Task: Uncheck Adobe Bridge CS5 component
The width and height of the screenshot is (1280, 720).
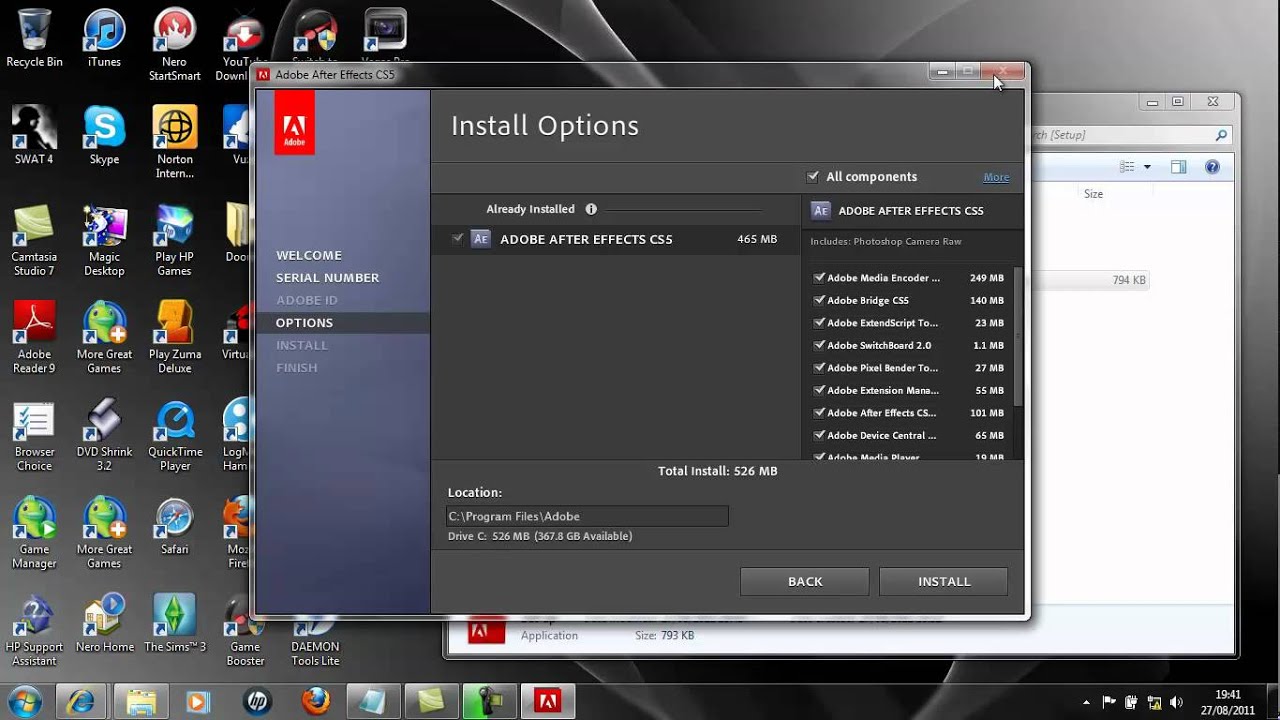Action: click(x=819, y=300)
